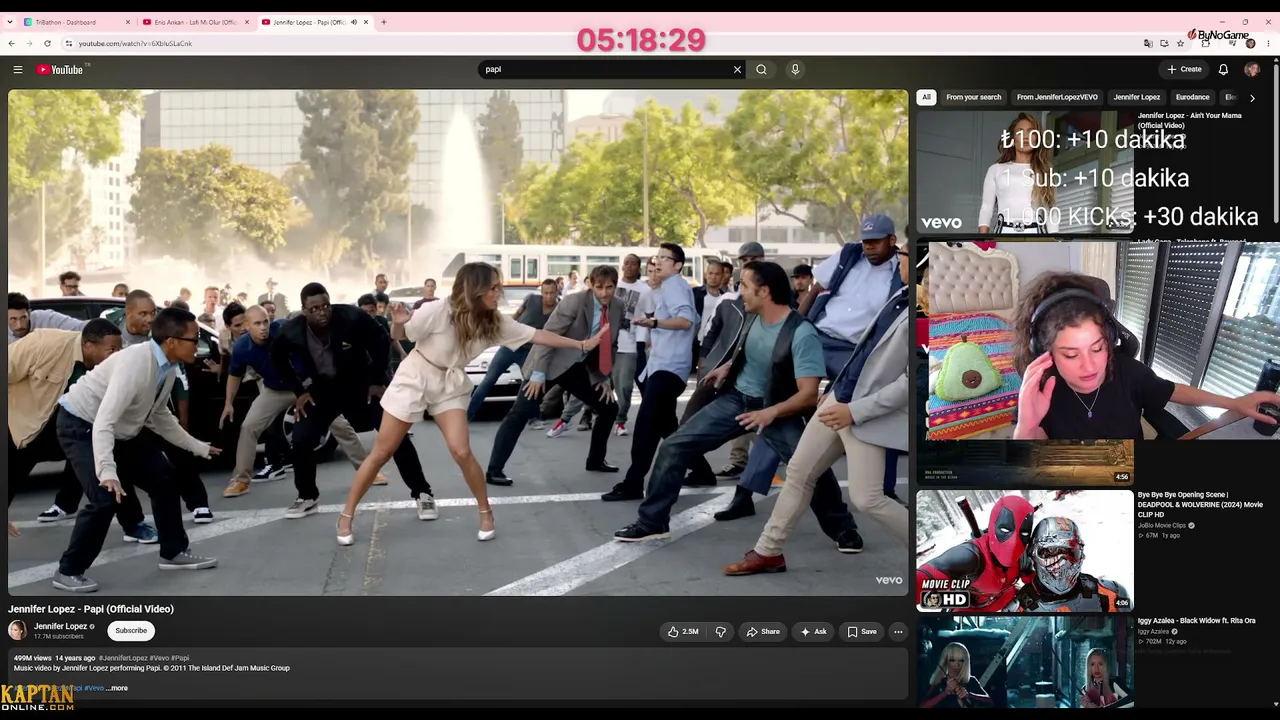Open YouTube notifications bell
Image resolution: width=1280 pixels, height=720 pixels.
(1223, 69)
